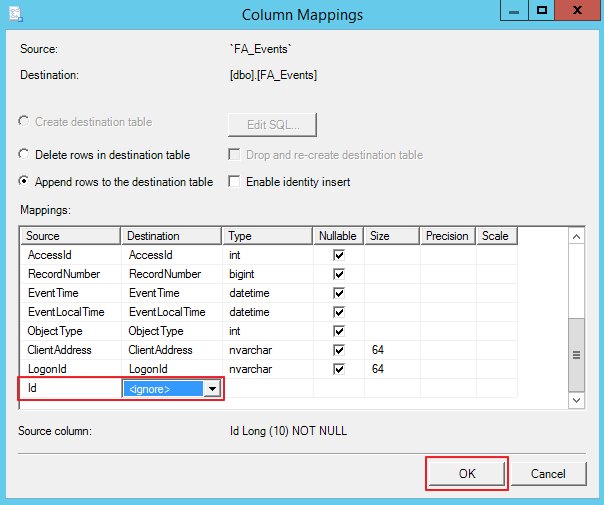Click the EventTime destination cell

[x=171, y=293]
